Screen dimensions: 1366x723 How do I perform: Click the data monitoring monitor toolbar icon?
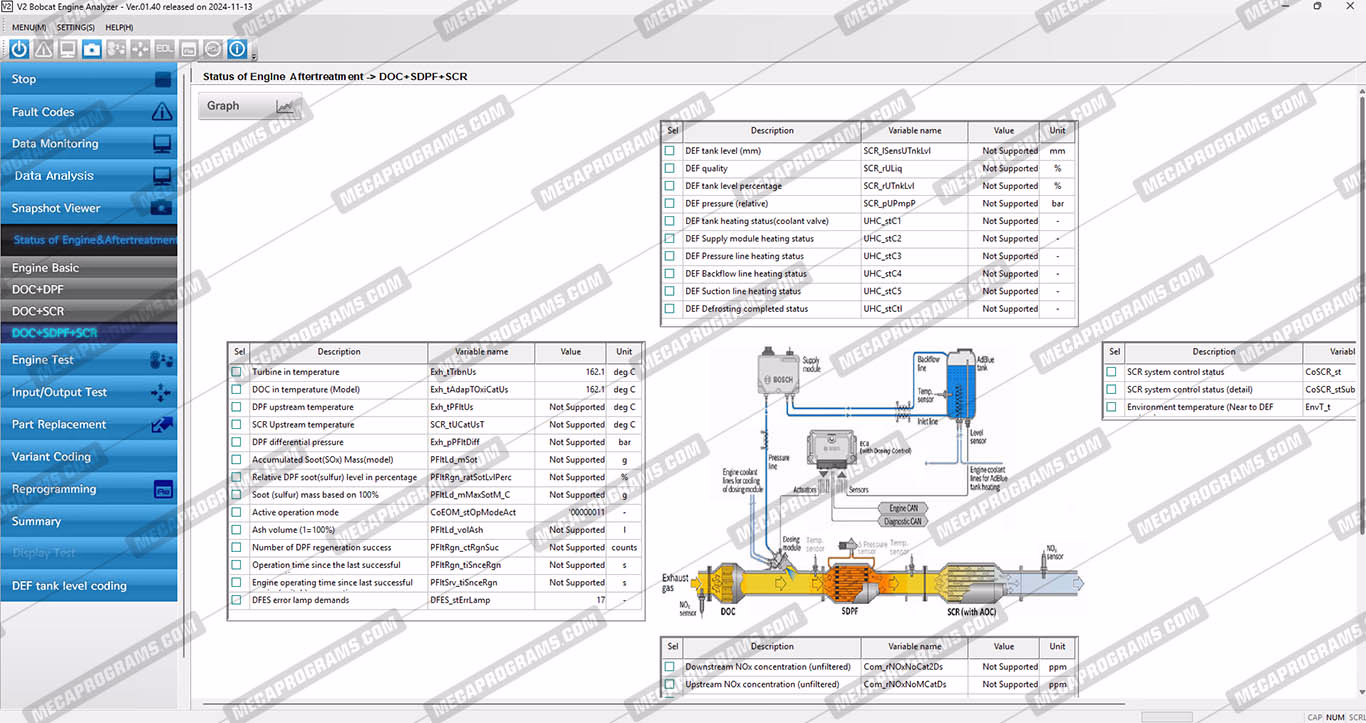point(68,48)
